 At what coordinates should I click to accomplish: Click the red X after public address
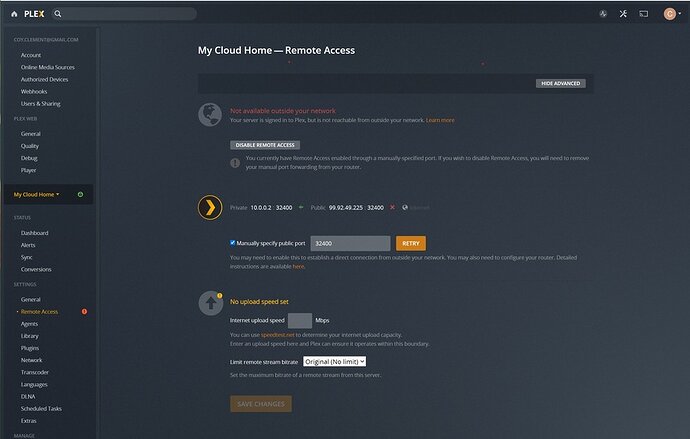(392, 207)
